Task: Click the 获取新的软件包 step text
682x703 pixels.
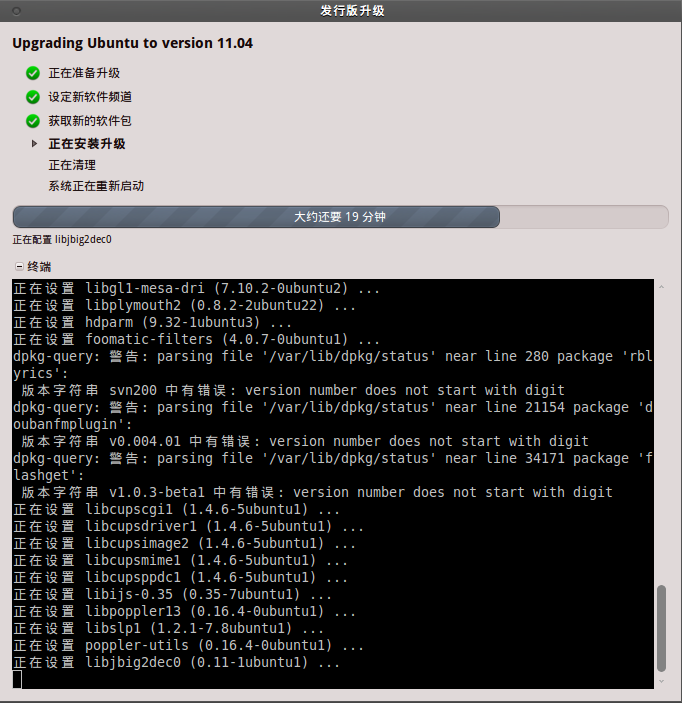Action: tap(90, 121)
